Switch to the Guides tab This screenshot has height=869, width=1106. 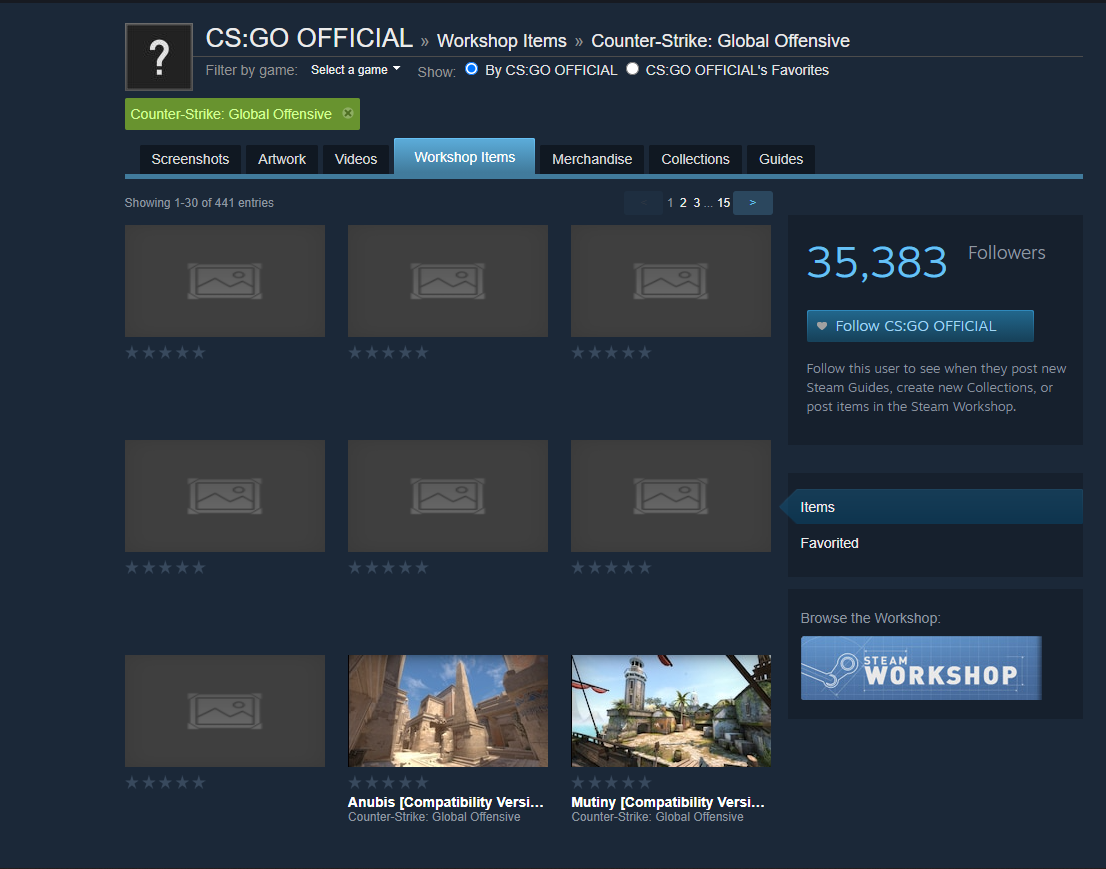[781, 159]
